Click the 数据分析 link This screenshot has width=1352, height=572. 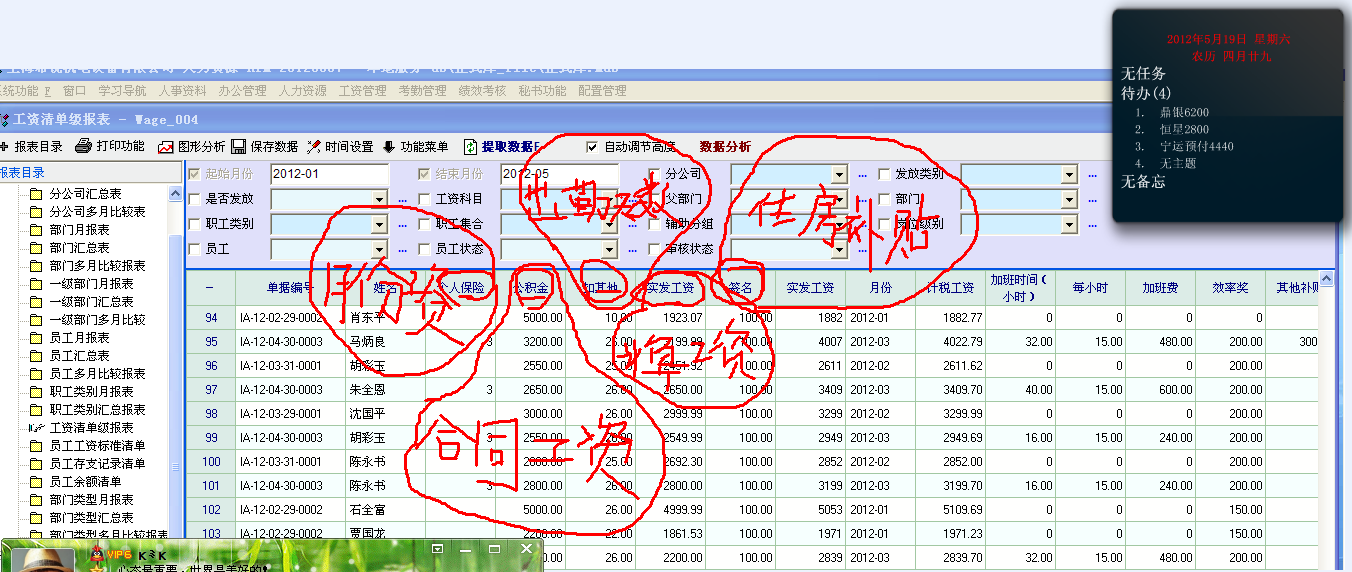(725, 147)
